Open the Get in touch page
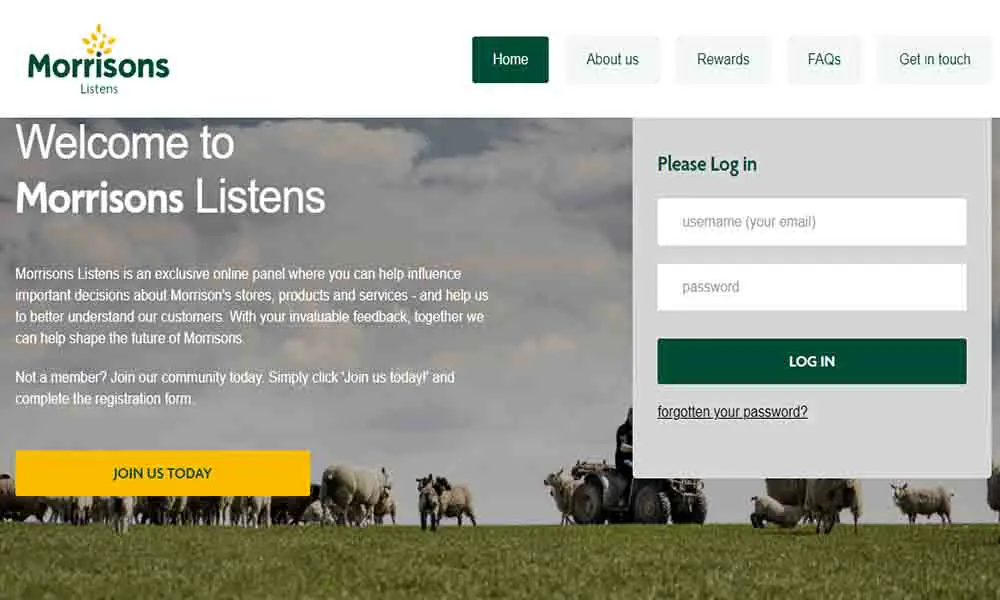The image size is (1000, 600). (x=934, y=59)
